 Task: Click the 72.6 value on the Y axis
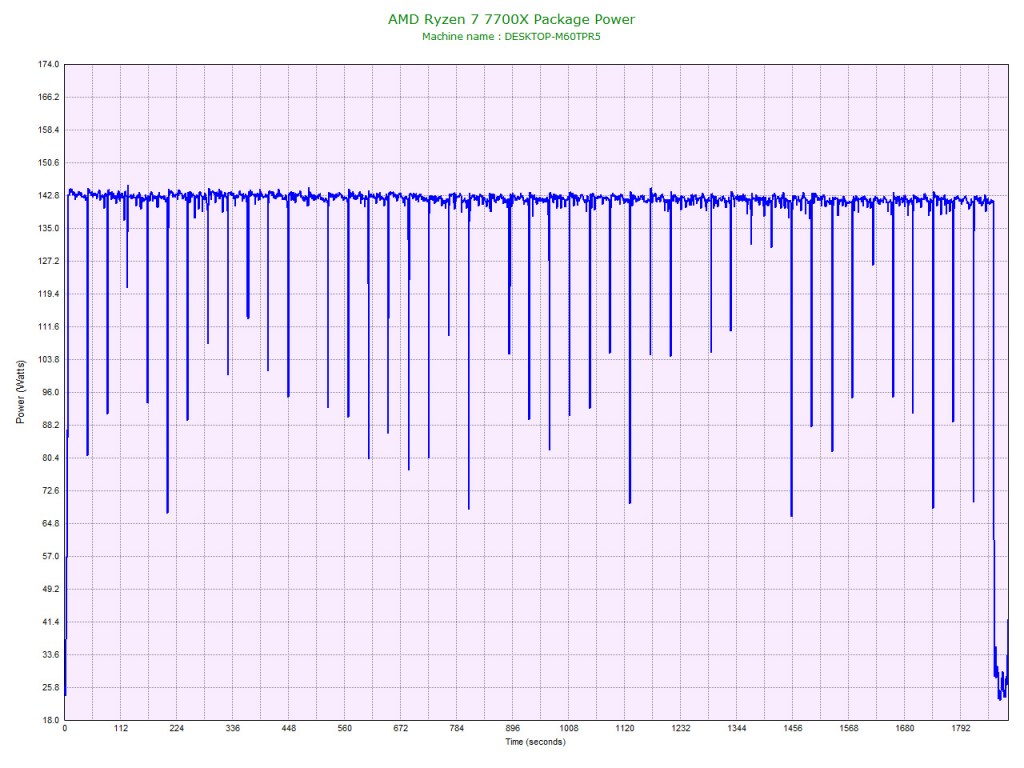pos(50,491)
